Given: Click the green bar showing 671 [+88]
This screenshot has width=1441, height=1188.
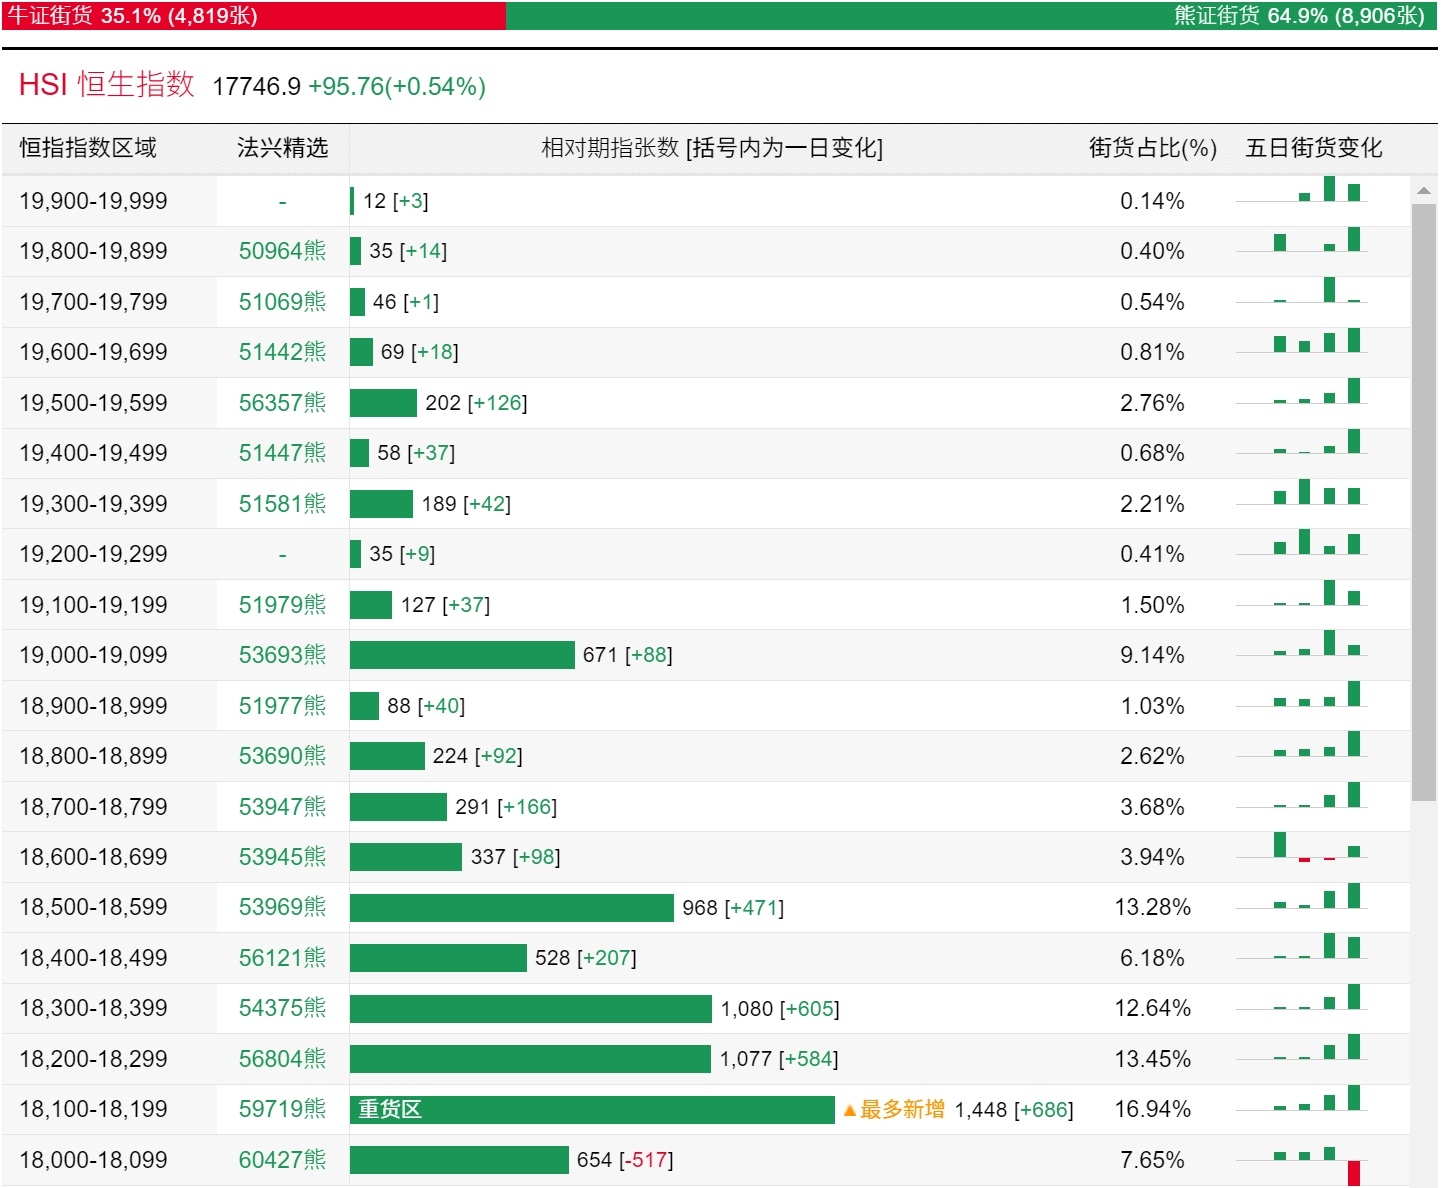Looking at the screenshot, I should [462, 655].
